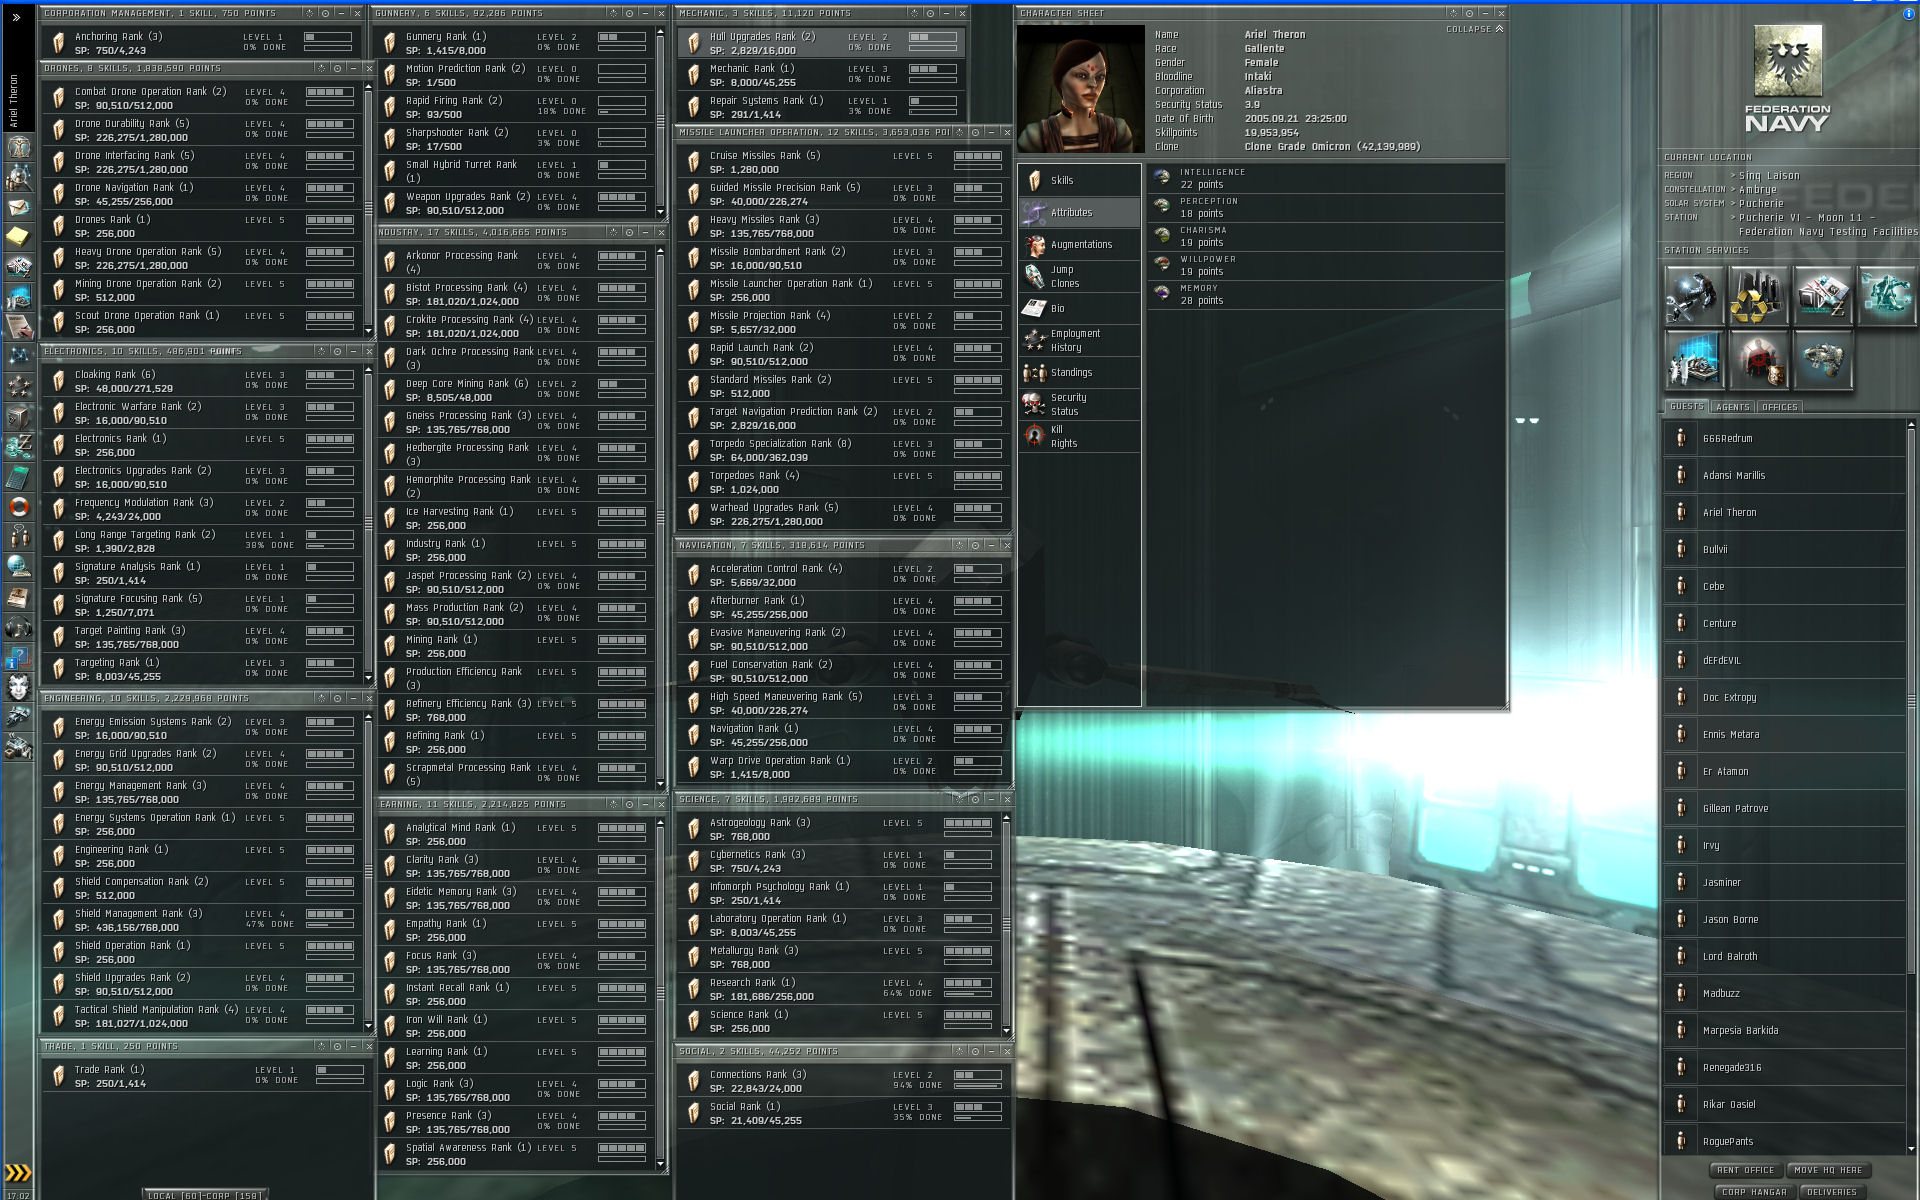1920x1200 pixels.
Task: Open the Bounty office service icon
Action: point(1757,361)
